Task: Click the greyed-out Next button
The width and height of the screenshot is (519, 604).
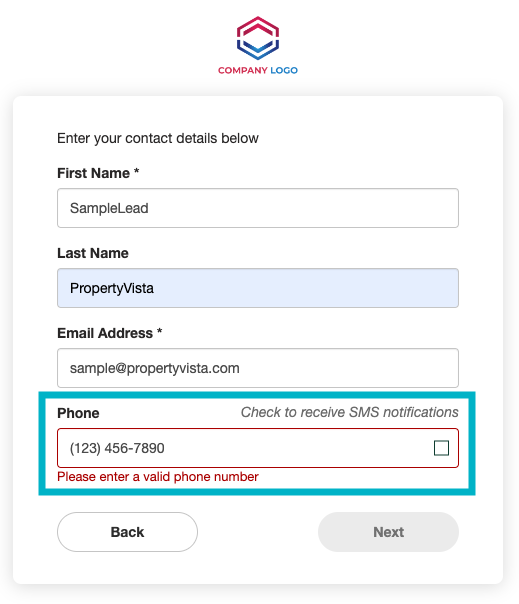Action: pyautogui.click(x=388, y=532)
